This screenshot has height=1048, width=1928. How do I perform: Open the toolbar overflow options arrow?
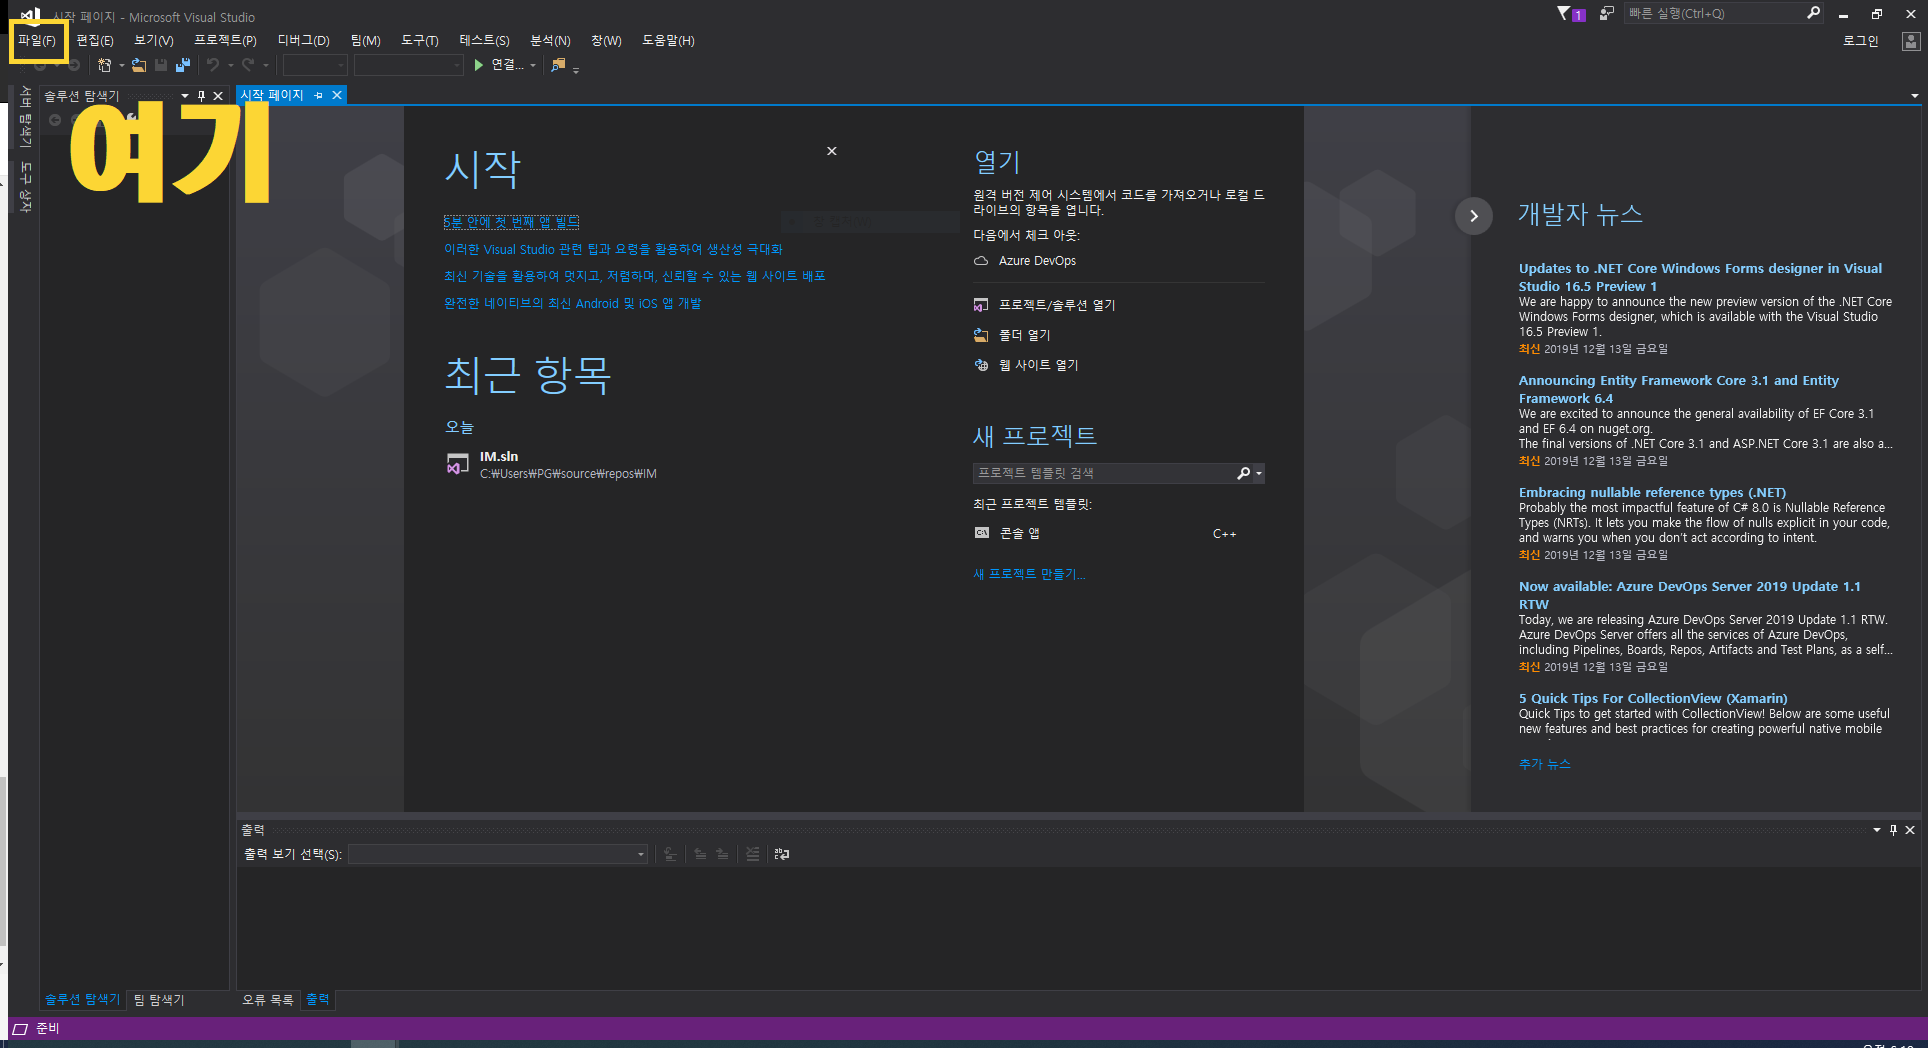pyautogui.click(x=576, y=70)
